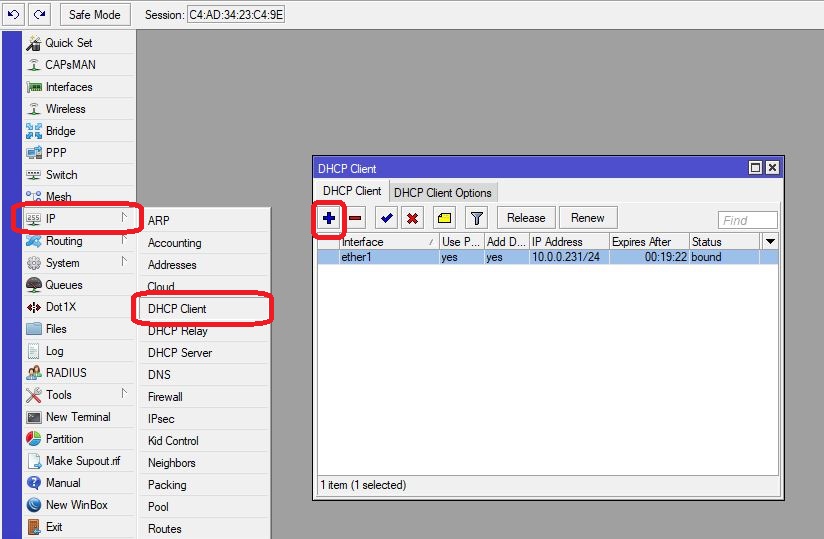The height and width of the screenshot is (539, 824).
Task: Toggle the Safe Mode button
Action: click(x=95, y=14)
